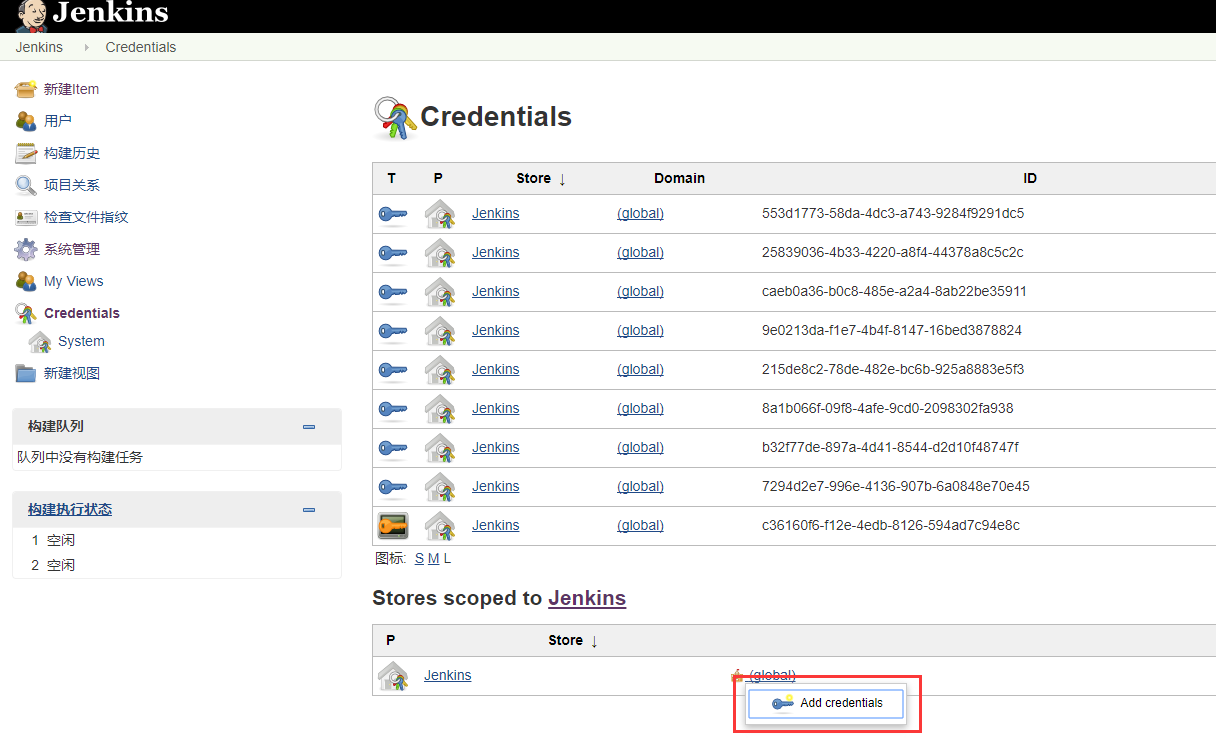
Task: Select icon size M
Action: coord(433,559)
